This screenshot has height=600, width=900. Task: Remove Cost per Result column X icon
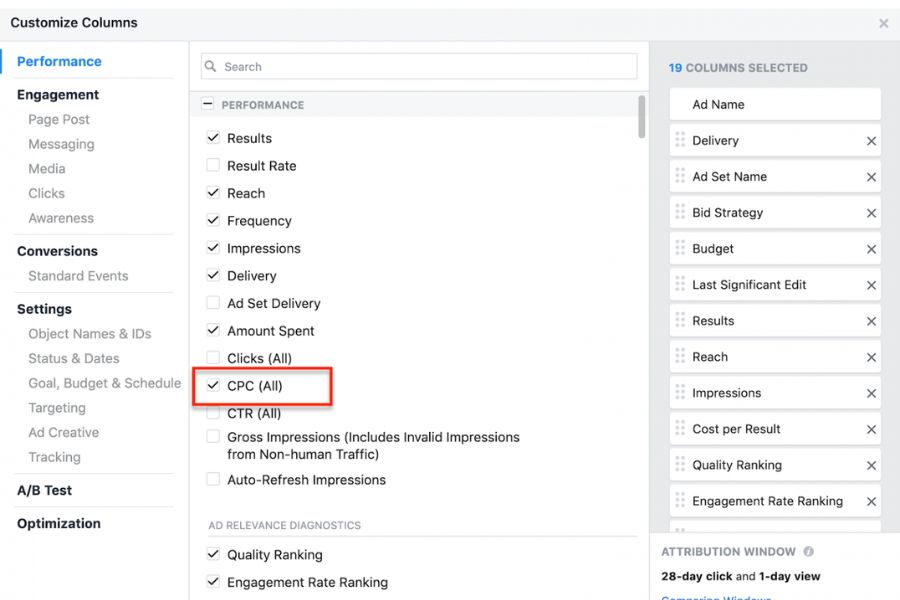871,429
